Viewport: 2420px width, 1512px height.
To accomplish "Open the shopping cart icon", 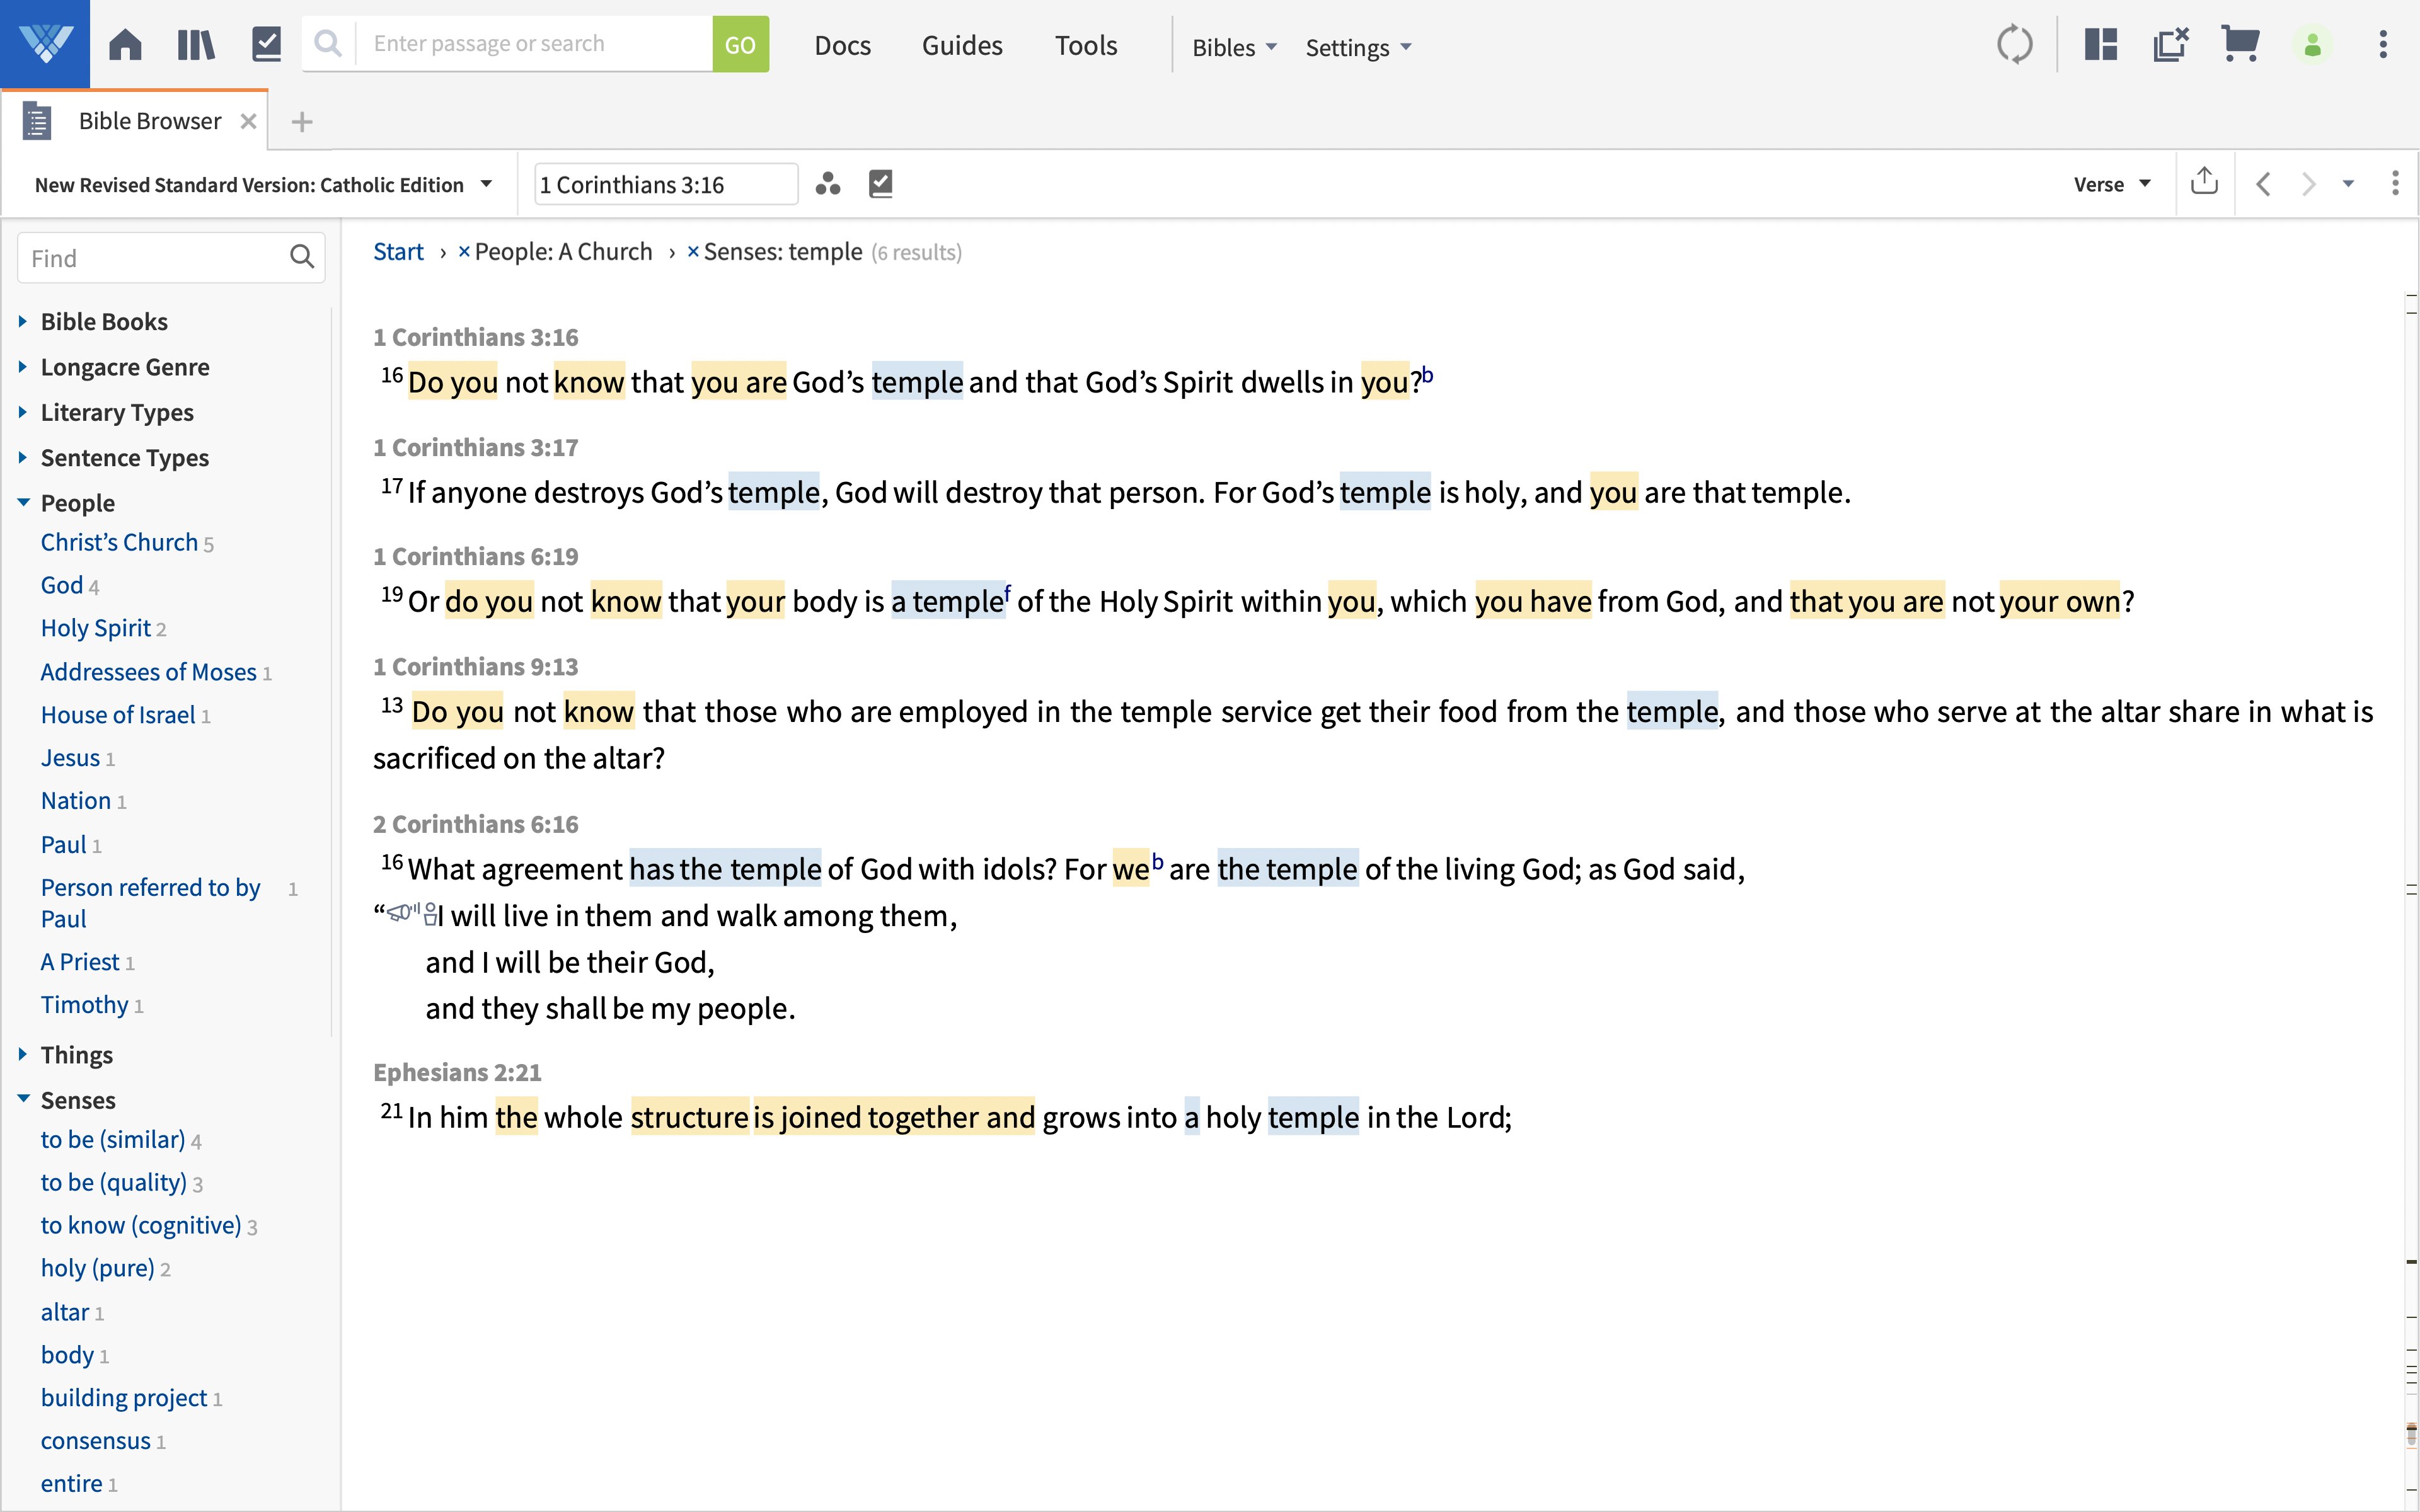I will pos(2240,45).
